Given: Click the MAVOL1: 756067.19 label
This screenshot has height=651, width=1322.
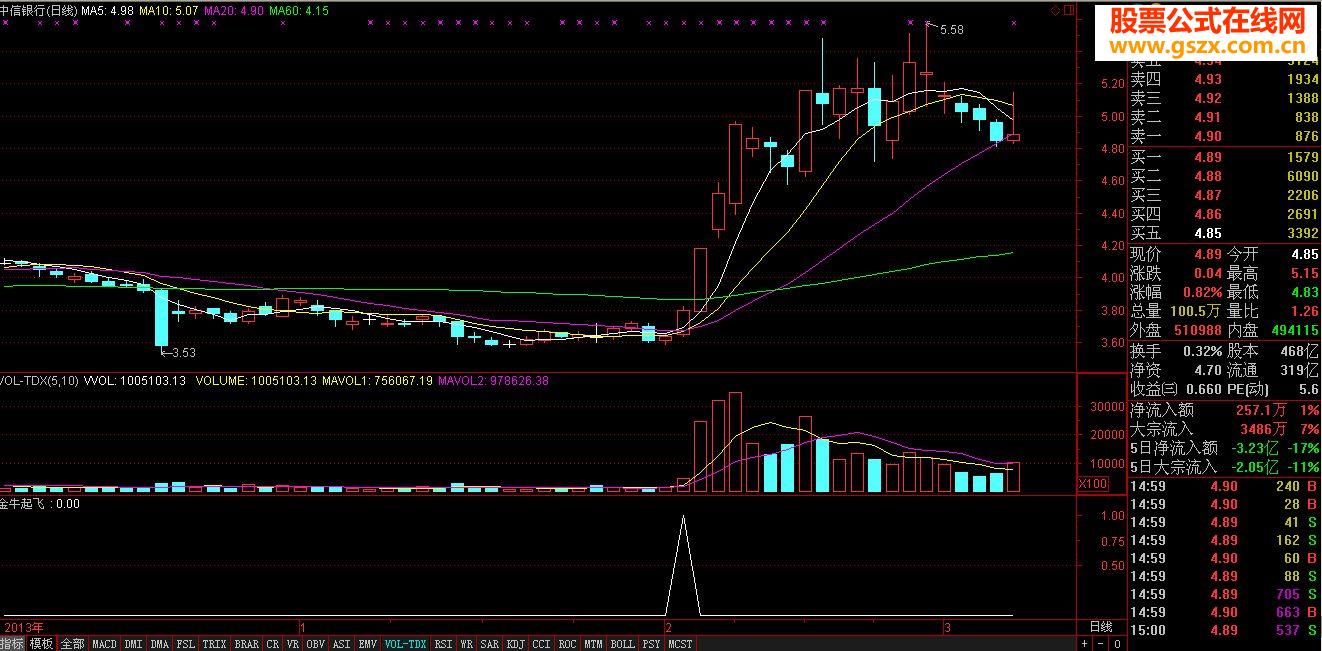Looking at the screenshot, I should coord(377,381).
